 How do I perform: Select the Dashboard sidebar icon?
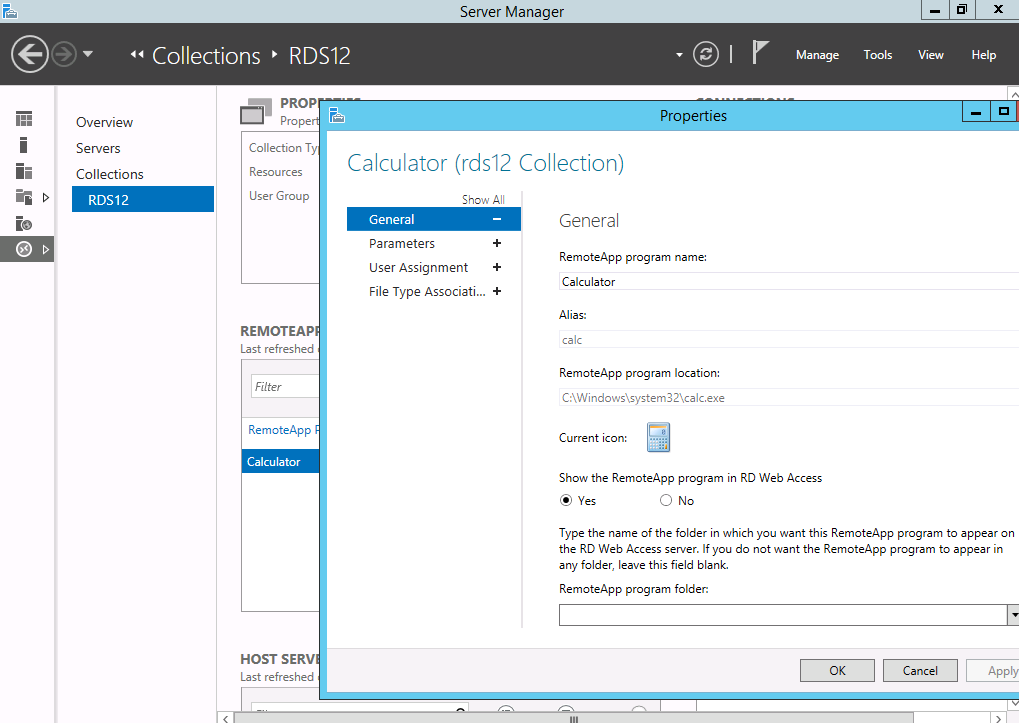pyautogui.click(x=24, y=118)
